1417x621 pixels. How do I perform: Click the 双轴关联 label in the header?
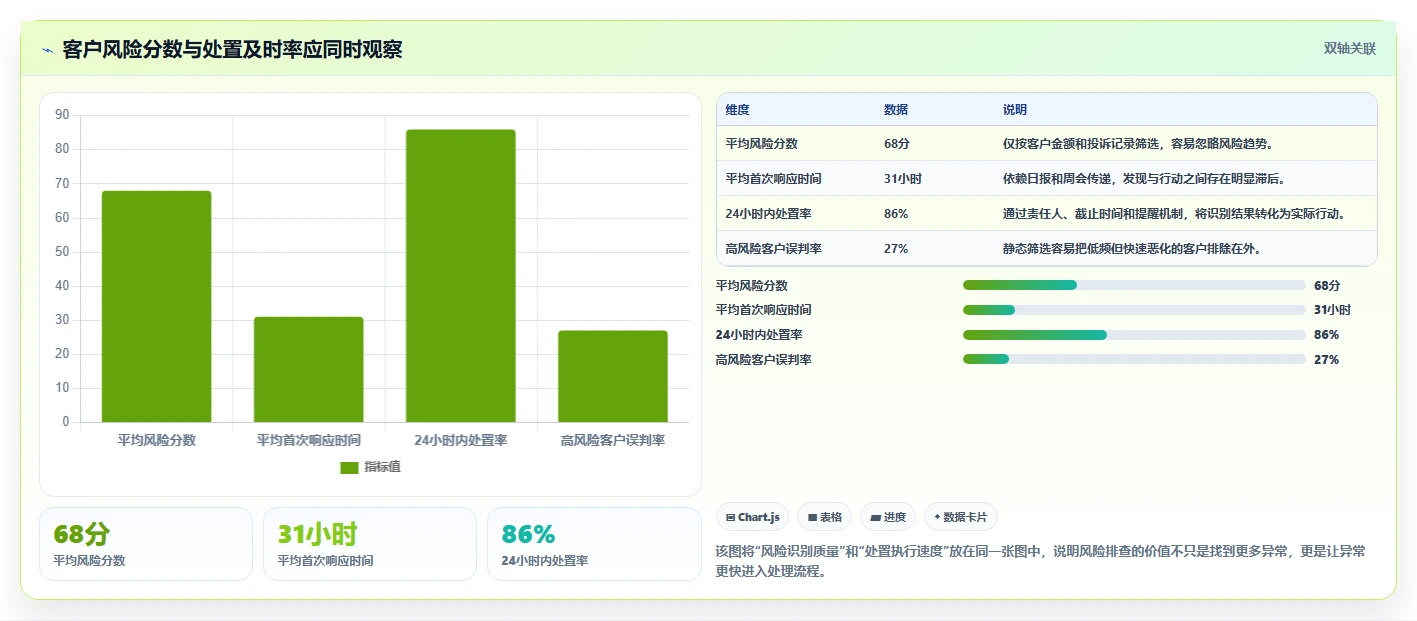click(1350, 48)
